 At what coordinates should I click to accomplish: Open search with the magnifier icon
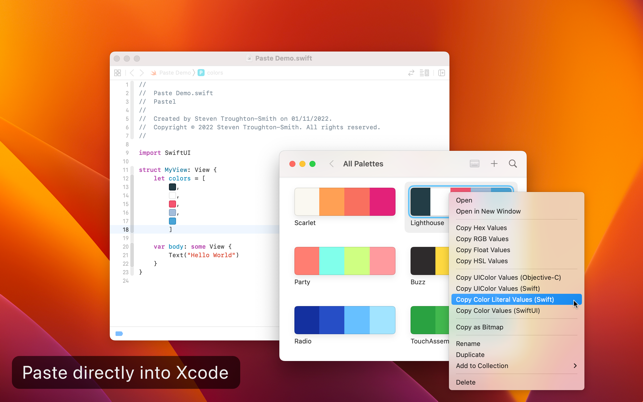pyautogui.click(x=513, y=164)
